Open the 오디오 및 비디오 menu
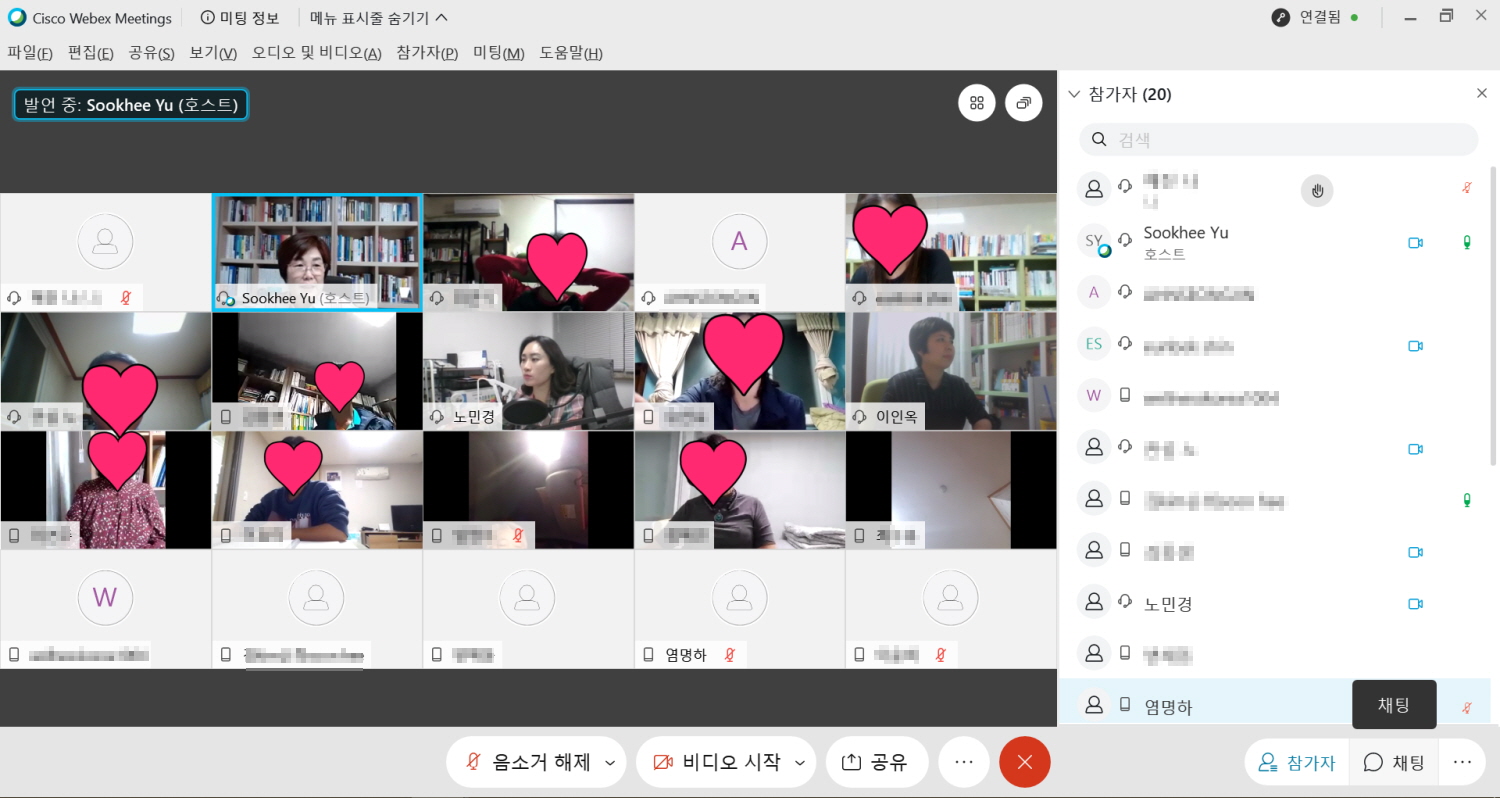The image size is (1500, 798). (x=316, y=53)
